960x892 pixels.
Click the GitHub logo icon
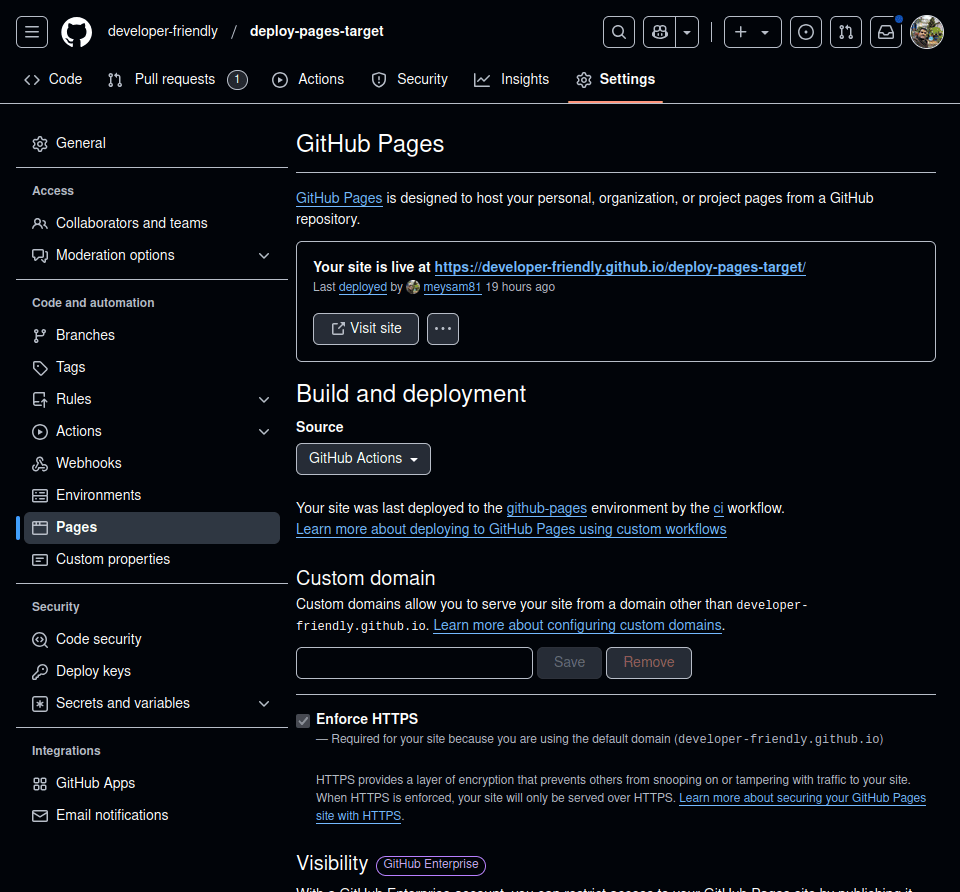[77, 32]
